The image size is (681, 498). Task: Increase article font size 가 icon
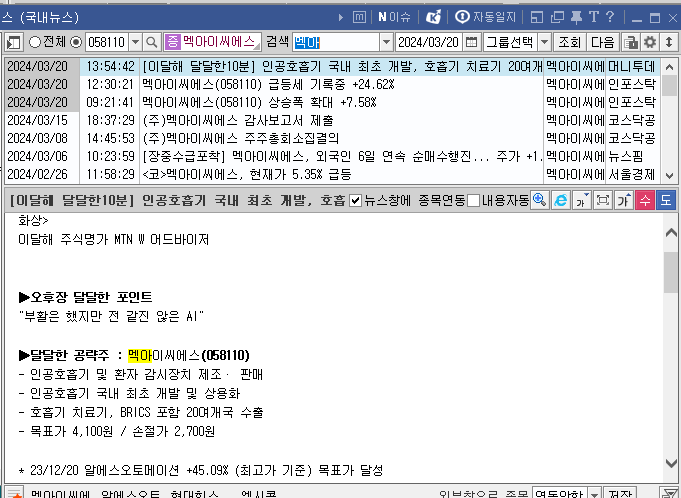pyautogui.click(x=624, y=200)
